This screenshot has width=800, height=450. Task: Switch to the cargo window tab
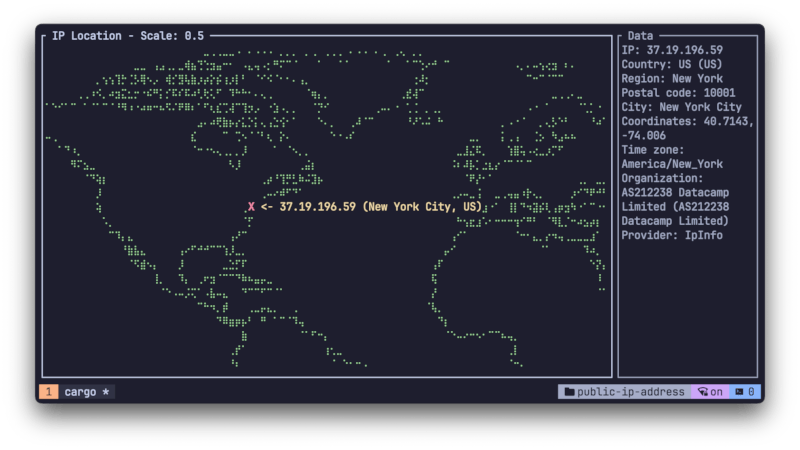pyautogui.click(x=80, y=392)
